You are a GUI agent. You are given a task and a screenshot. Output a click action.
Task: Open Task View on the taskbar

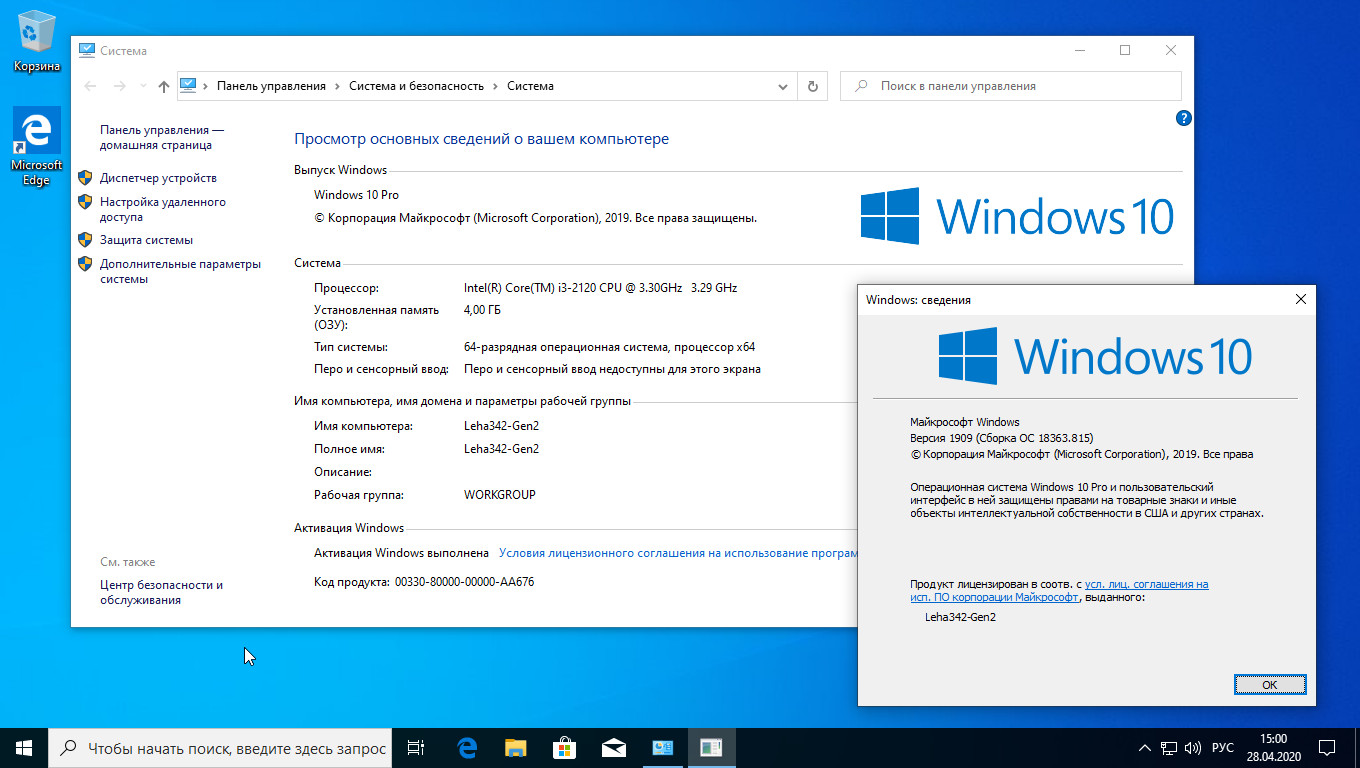click(416, 747)
